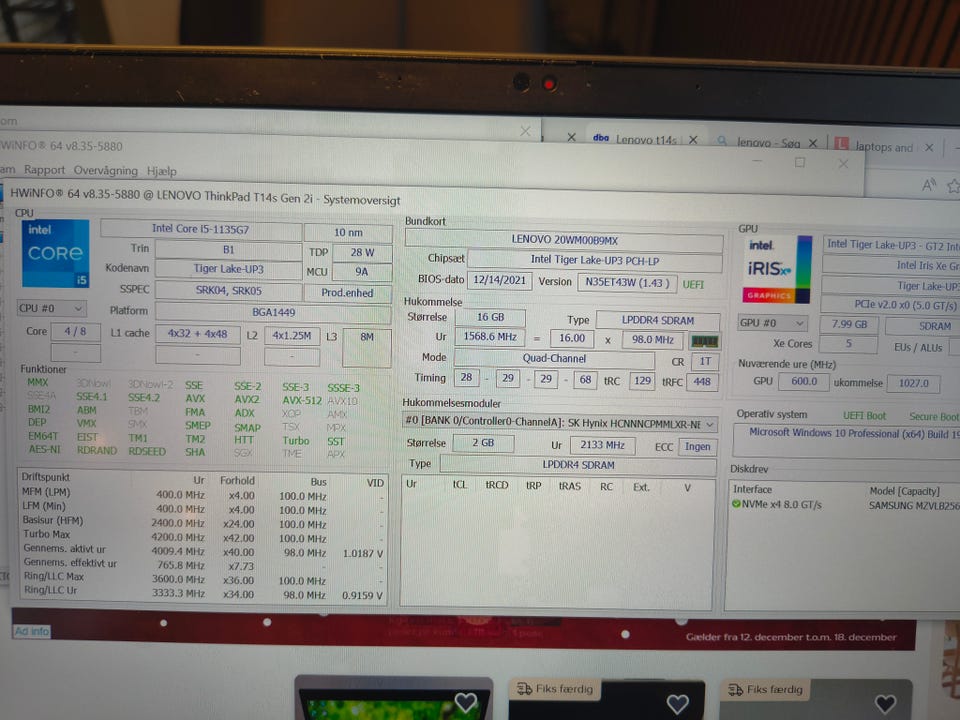This screenshot has height=720, width=960.
Task: Click the UEFI Boot label
Action: pyautogui.click(x=864, y=416)
